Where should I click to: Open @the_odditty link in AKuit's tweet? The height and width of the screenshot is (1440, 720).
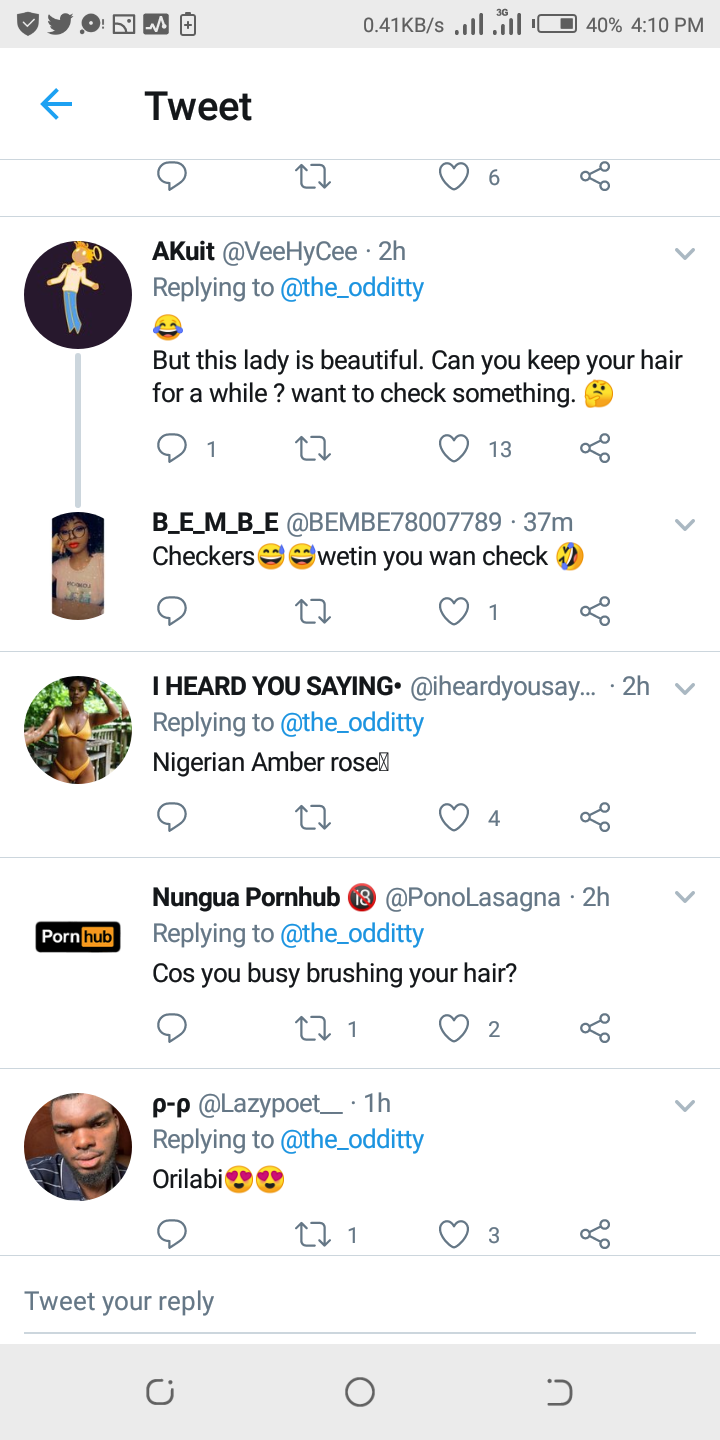352,288
